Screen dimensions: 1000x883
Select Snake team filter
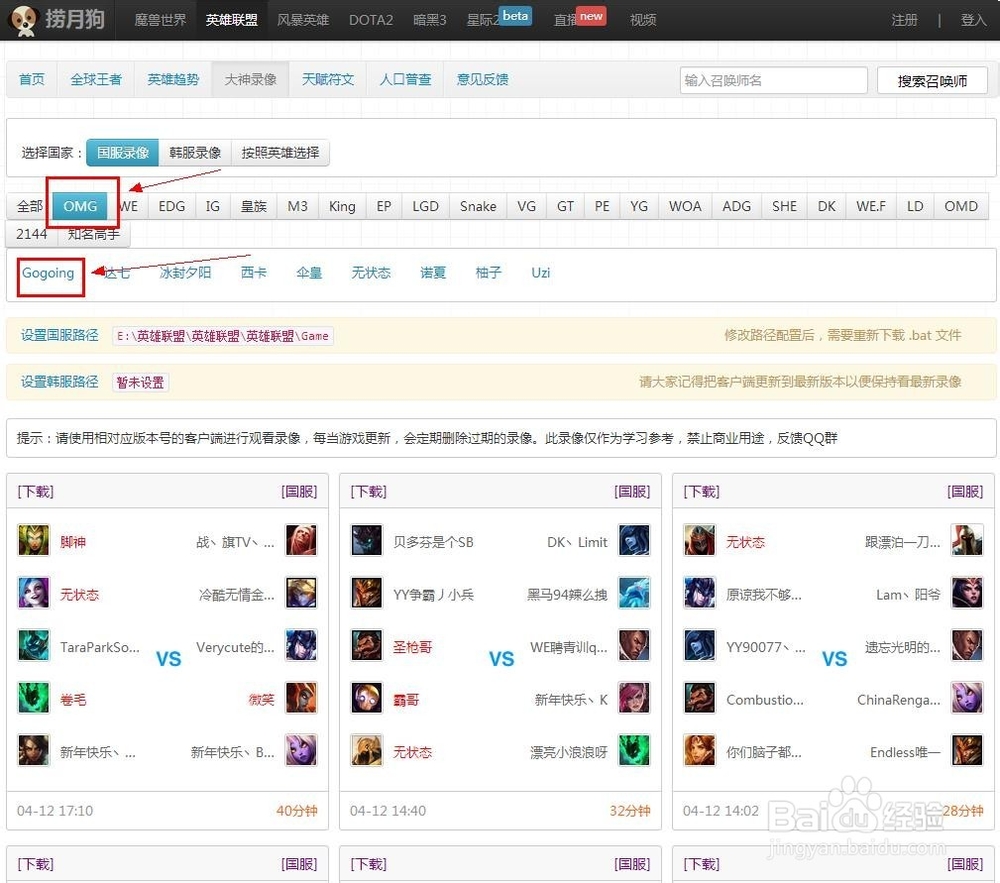[478, 207]
